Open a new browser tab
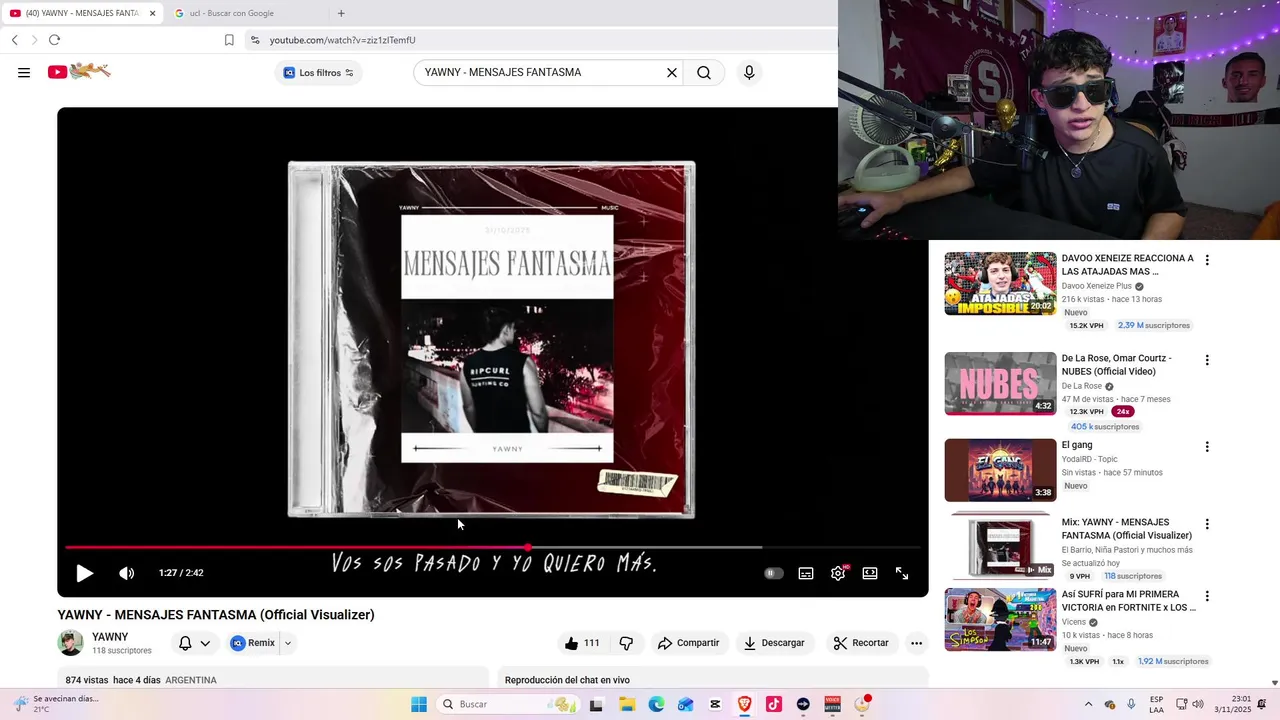This screenshot has height=720, width=1280. (x=341, y=13)
